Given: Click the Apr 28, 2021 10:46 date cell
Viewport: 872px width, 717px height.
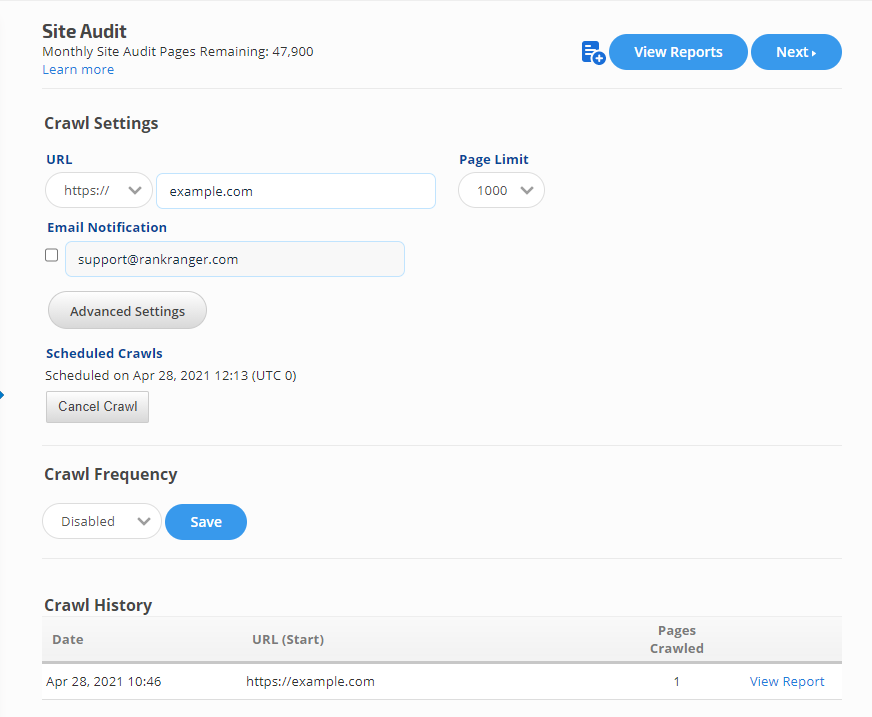Looking at the screenshot, I should (103, 682).
